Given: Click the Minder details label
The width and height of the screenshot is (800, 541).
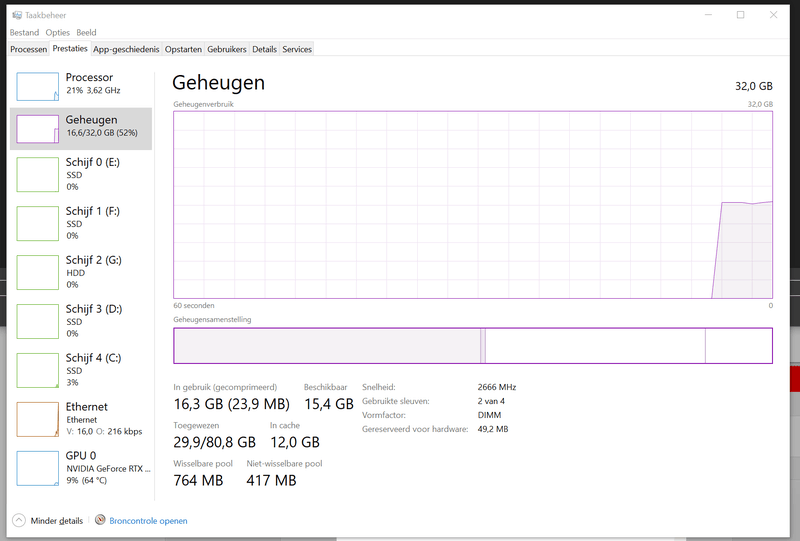Looking at the screenshot, I should 57,521.
